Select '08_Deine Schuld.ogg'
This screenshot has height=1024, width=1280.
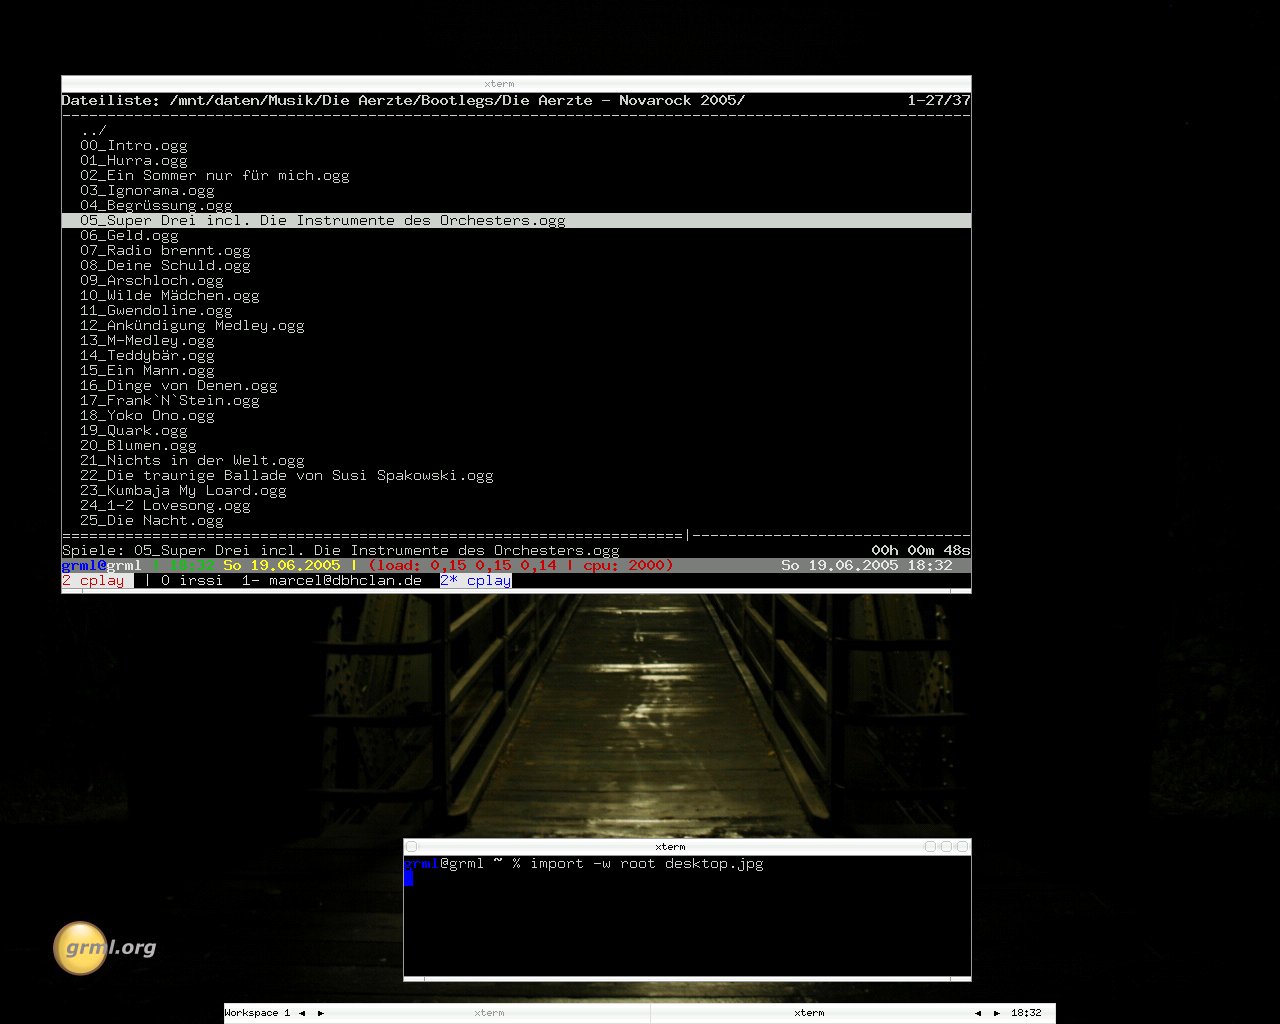[165, 265]
